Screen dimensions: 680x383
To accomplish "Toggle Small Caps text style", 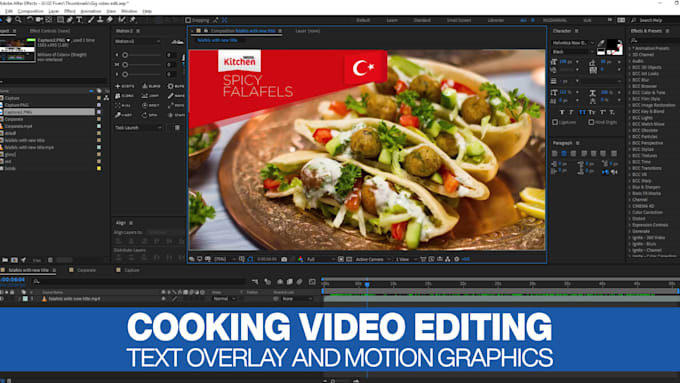I will click(x=592, y=112).
